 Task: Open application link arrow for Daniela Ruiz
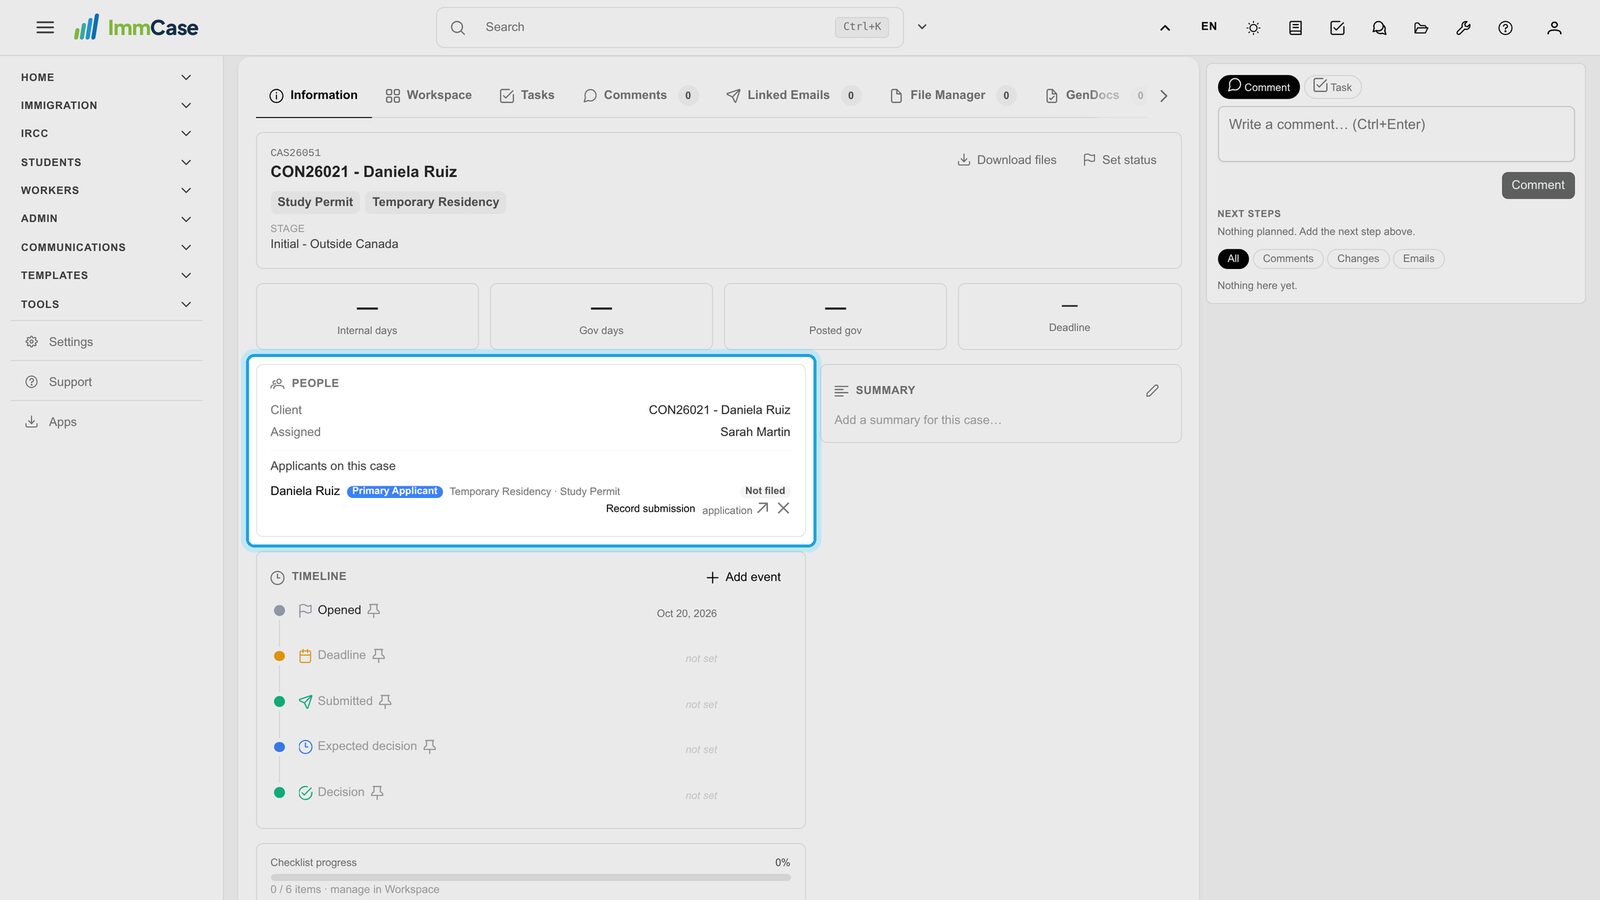click(763, 508)
